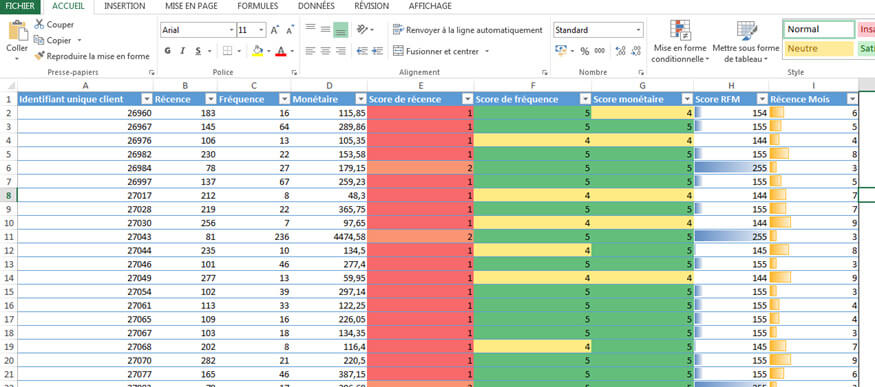
Task: Open the Standard number format dropdown
Action: [x=638, y=30]
